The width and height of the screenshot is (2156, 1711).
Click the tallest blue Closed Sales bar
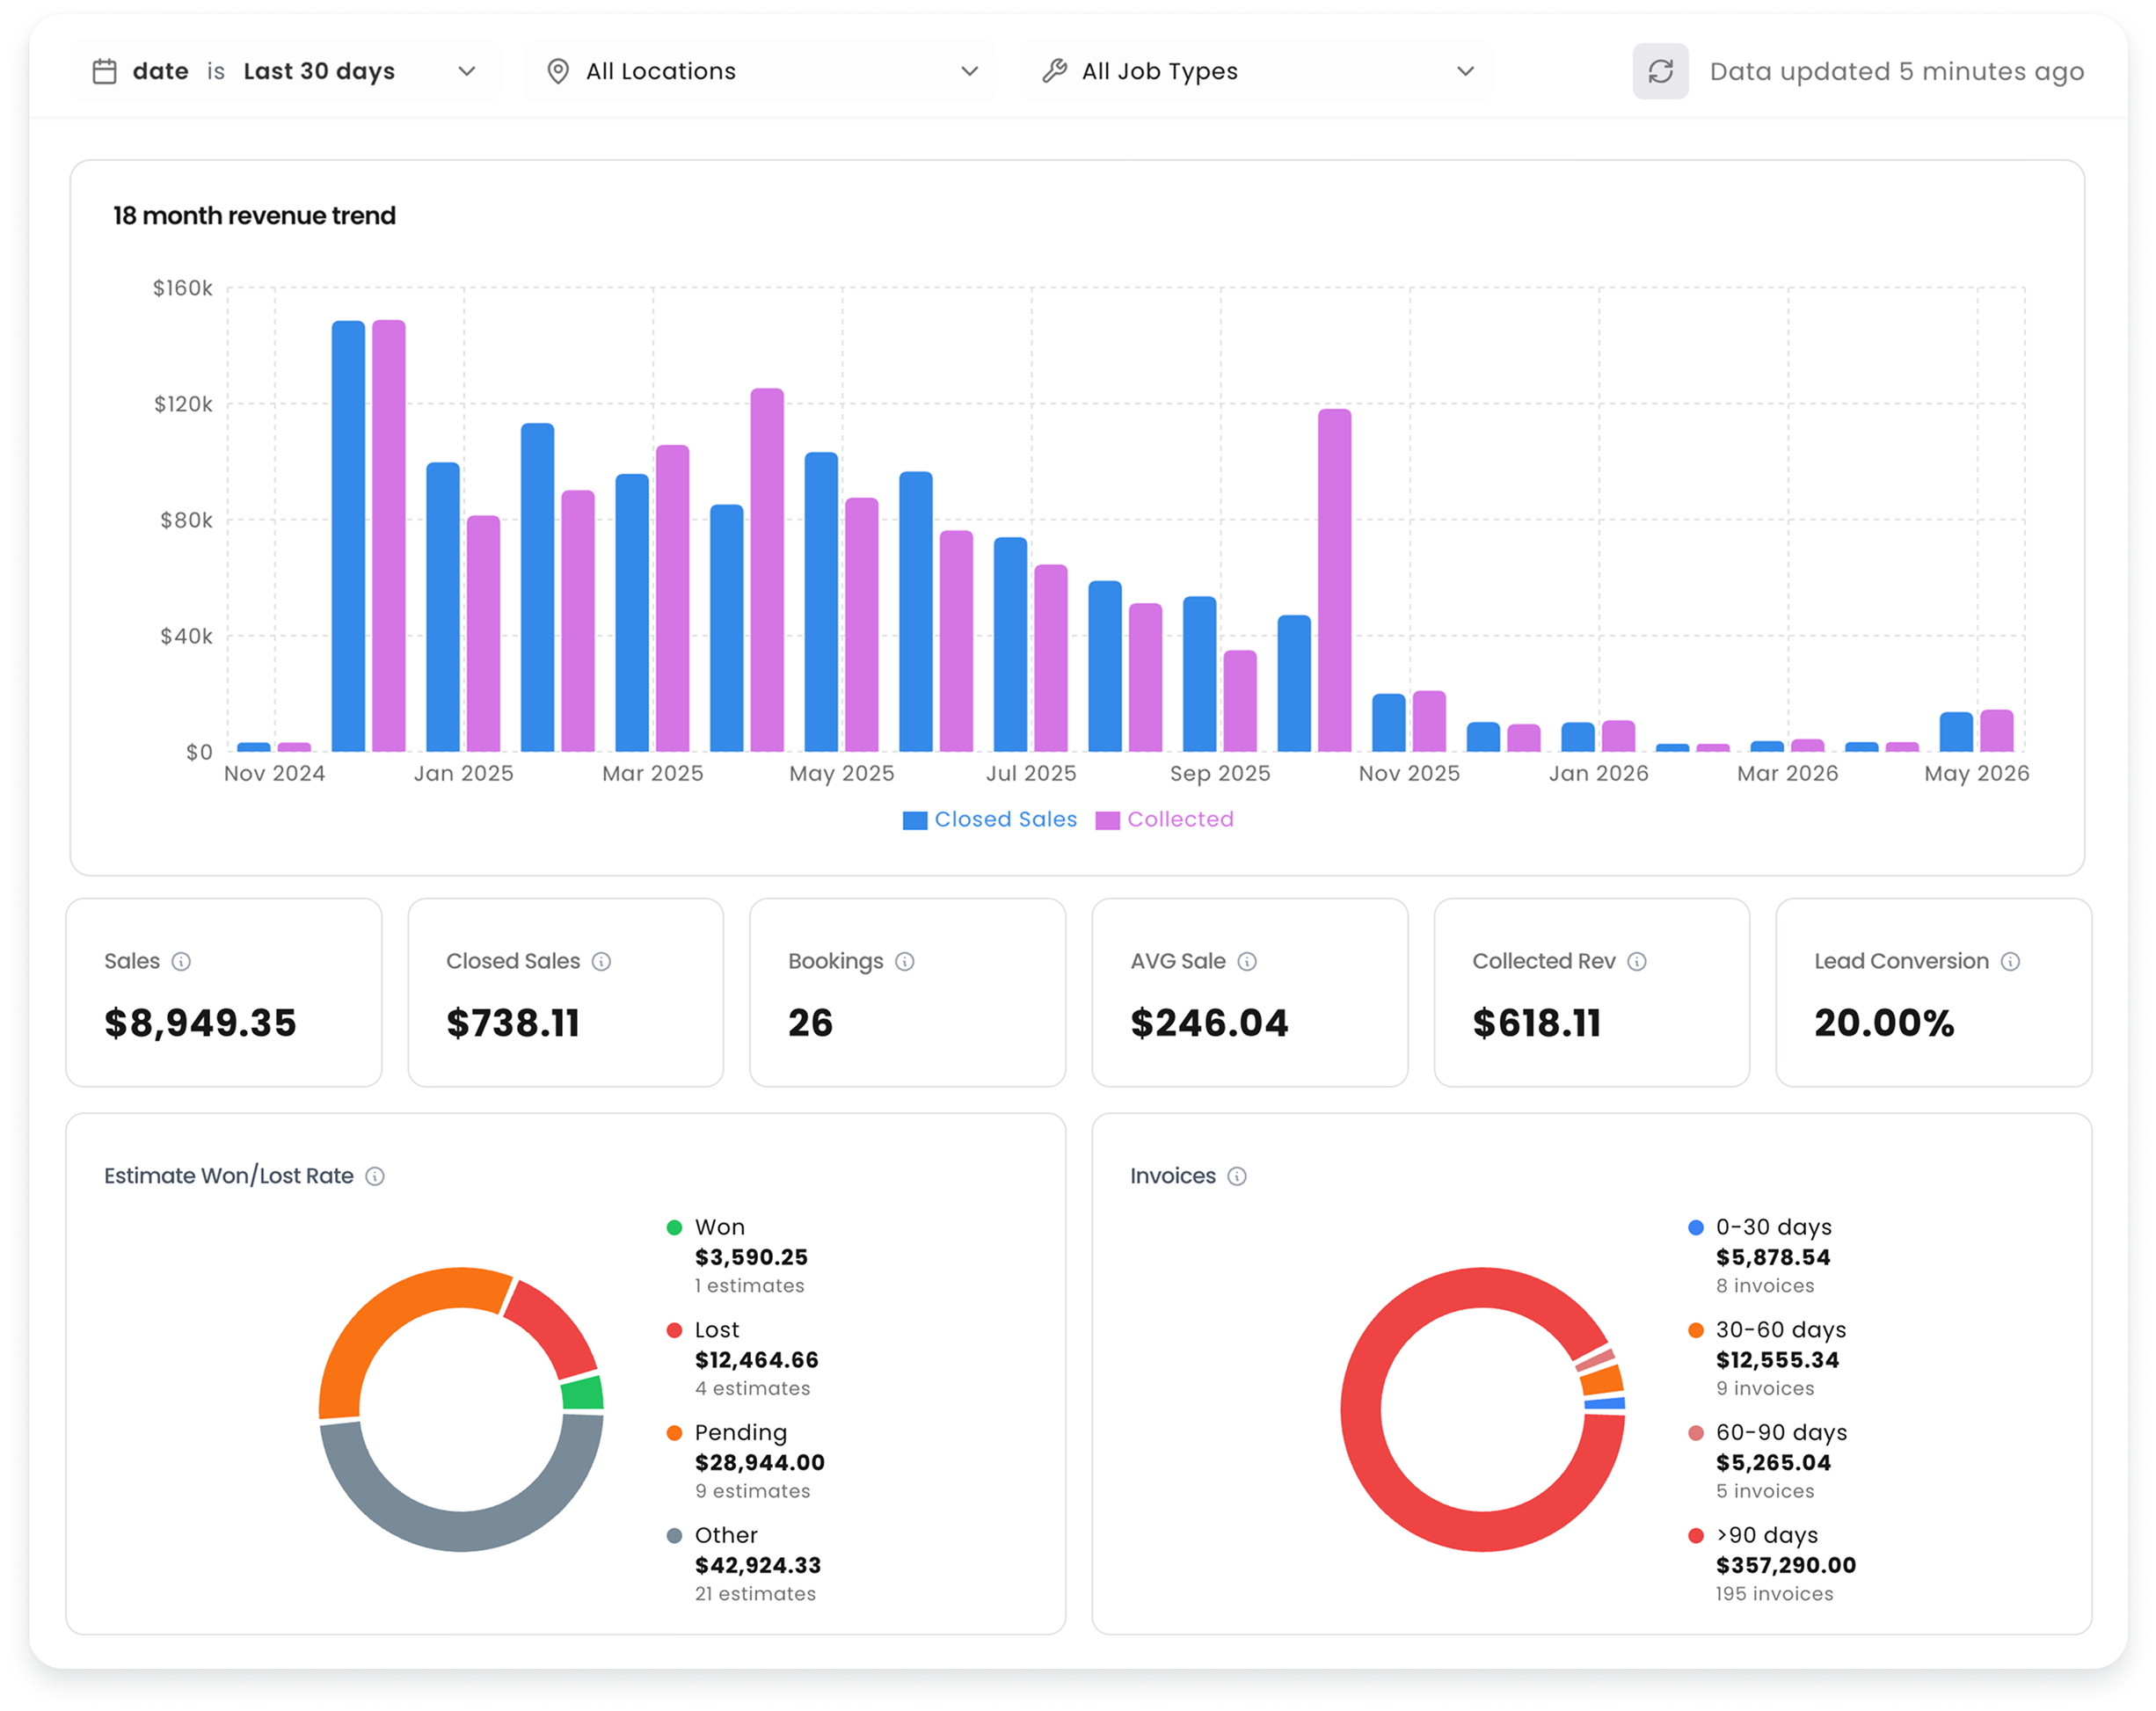pos(348,536)
